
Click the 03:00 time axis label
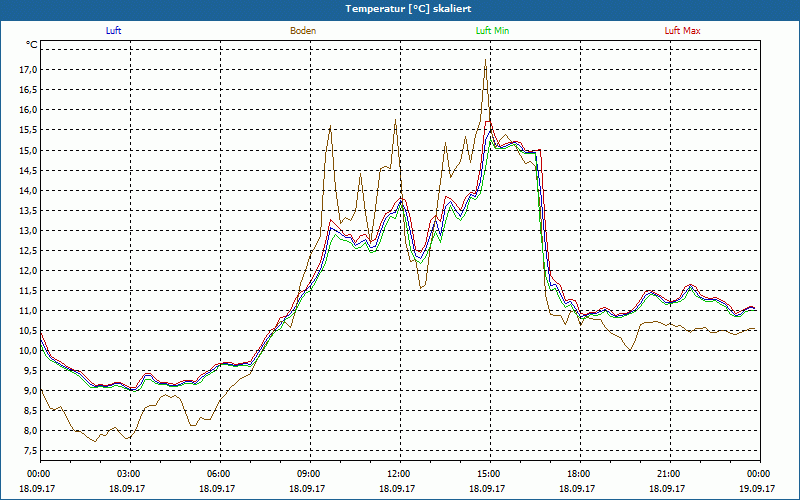[x=130, y=474]
